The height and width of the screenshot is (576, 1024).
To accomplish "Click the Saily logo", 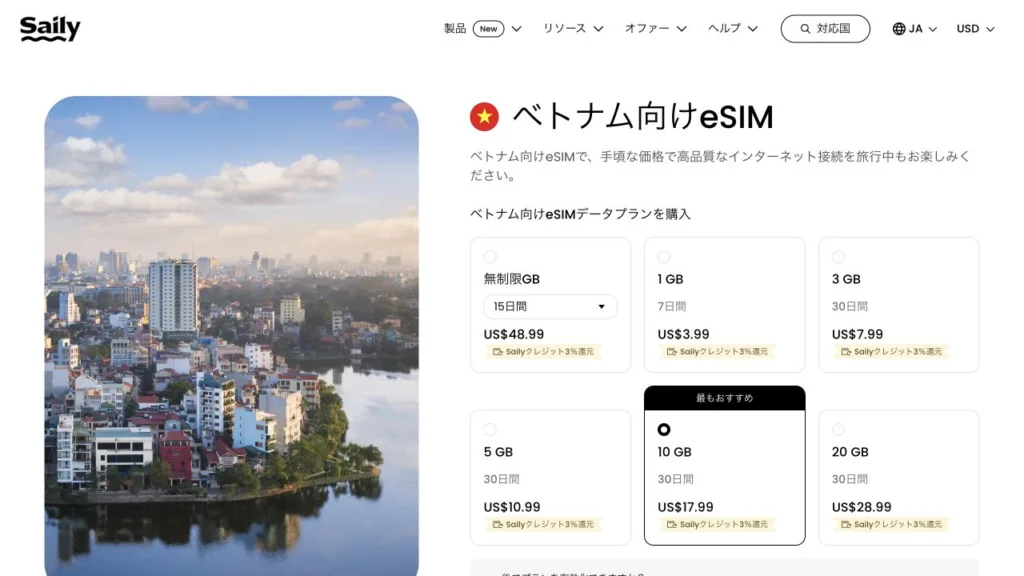I will click(50, 29).
